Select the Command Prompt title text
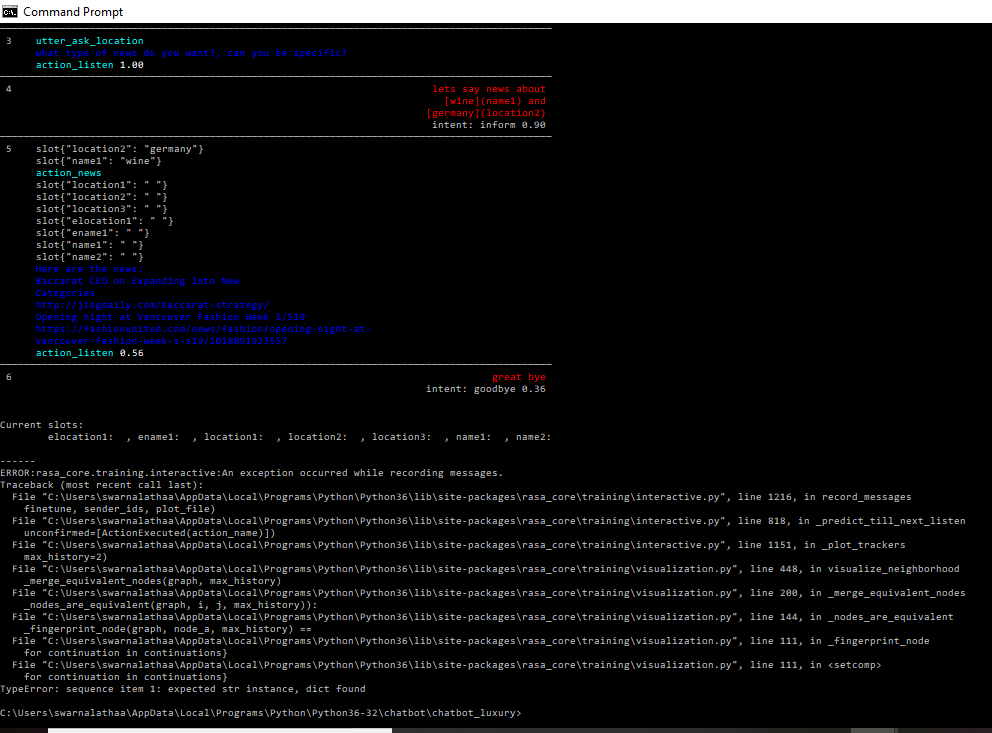Viewport: 992px width, 733px height. click(72, 11)
